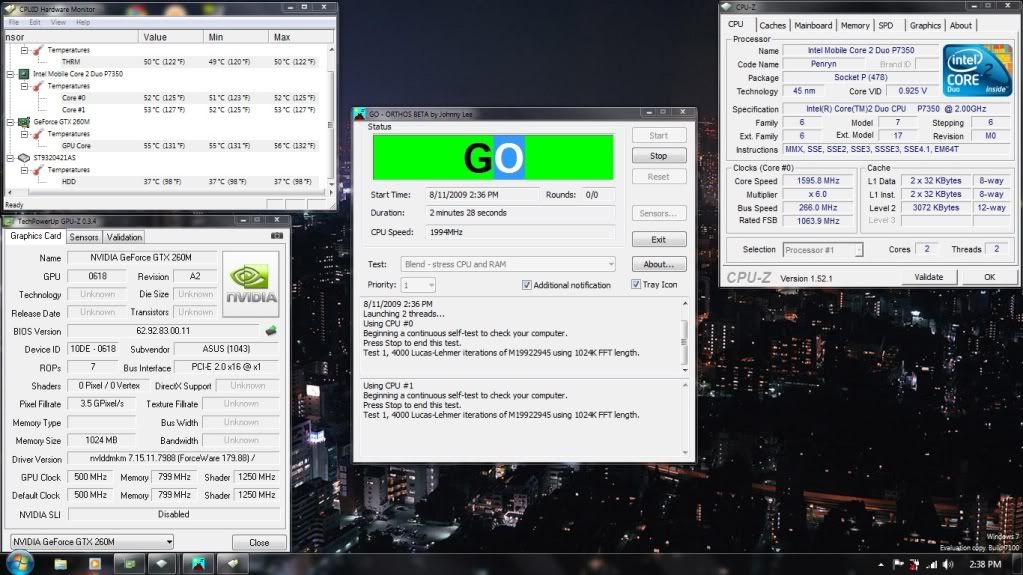
Task: Click the HWMonitor vertical scrollbar
Action: click(331, 116)
